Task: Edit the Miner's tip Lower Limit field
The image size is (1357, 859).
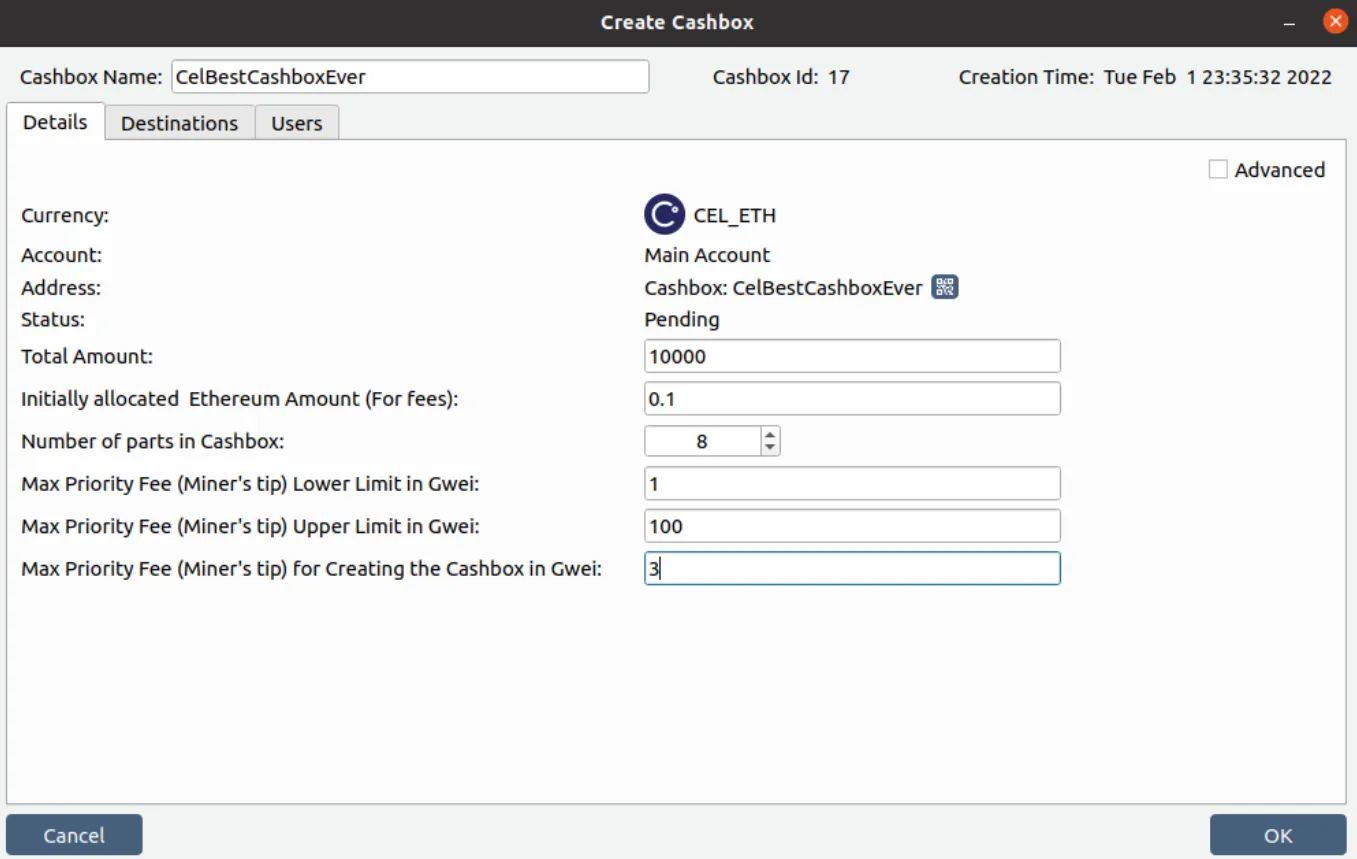Action: click(852, 484)
